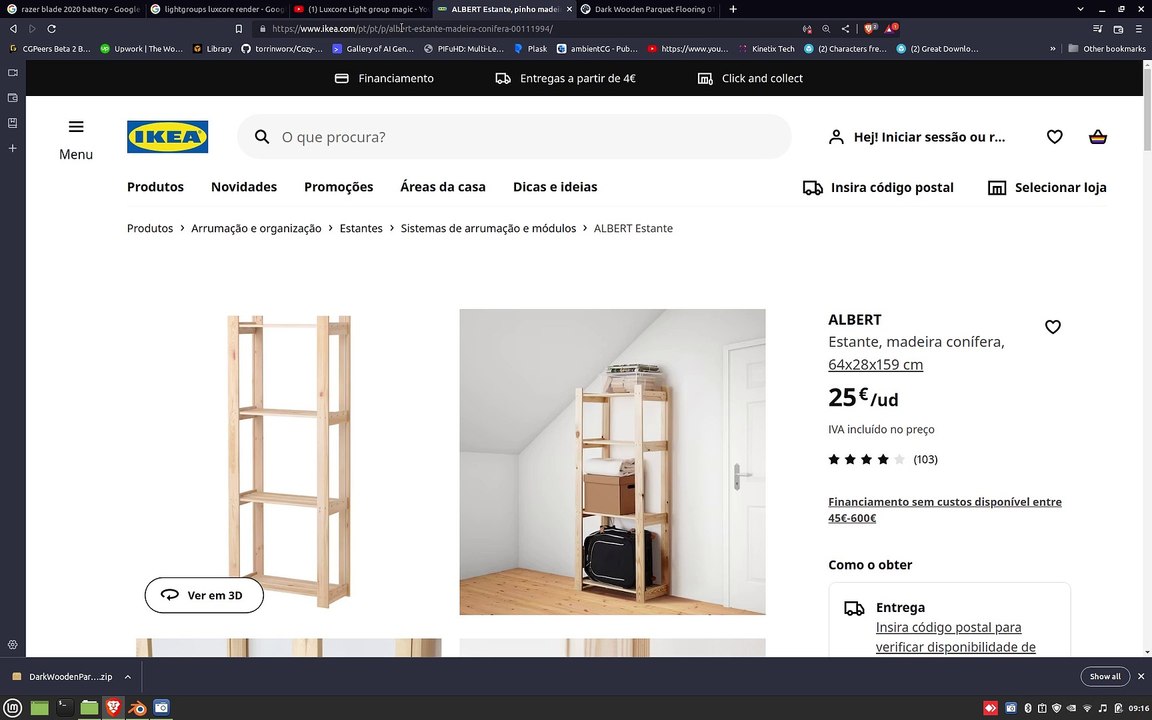Screen dimensions: 1152x720
Task: Go to the IKEA logo homepage
Action: 168,137
